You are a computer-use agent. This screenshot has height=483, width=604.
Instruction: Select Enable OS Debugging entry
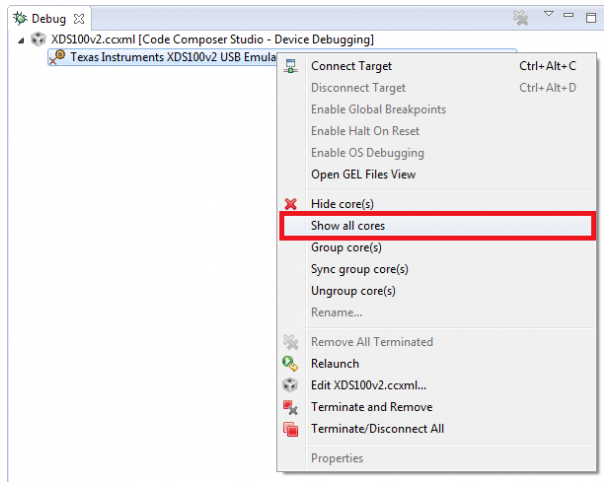pos(438,153)
